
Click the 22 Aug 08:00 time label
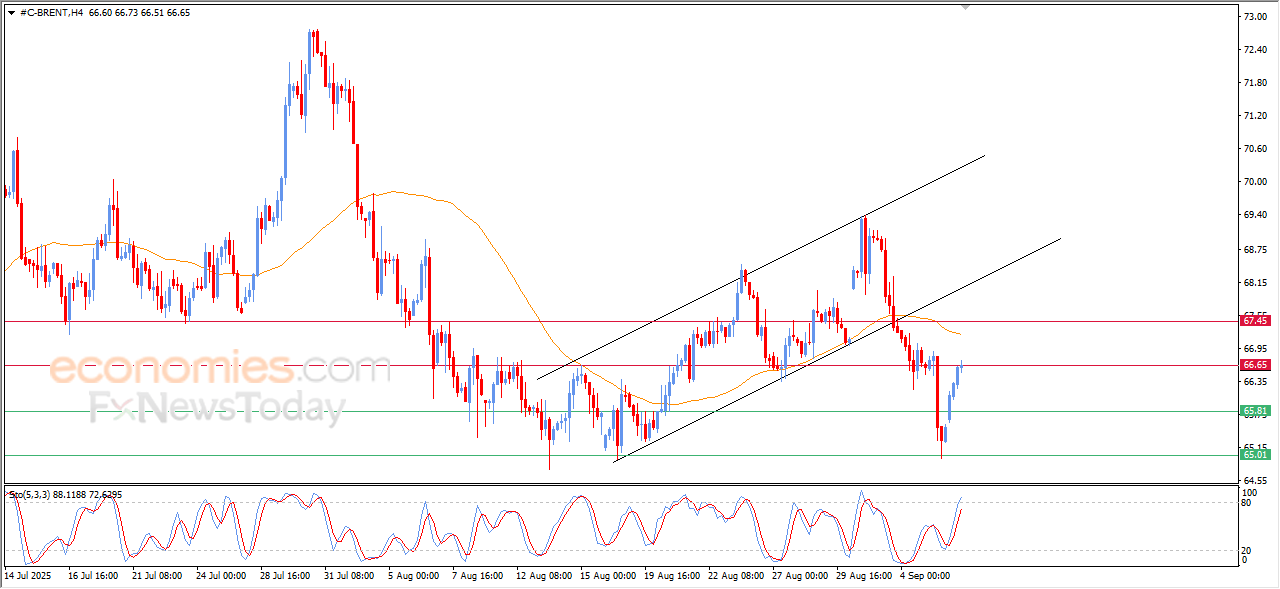(735, 576)
